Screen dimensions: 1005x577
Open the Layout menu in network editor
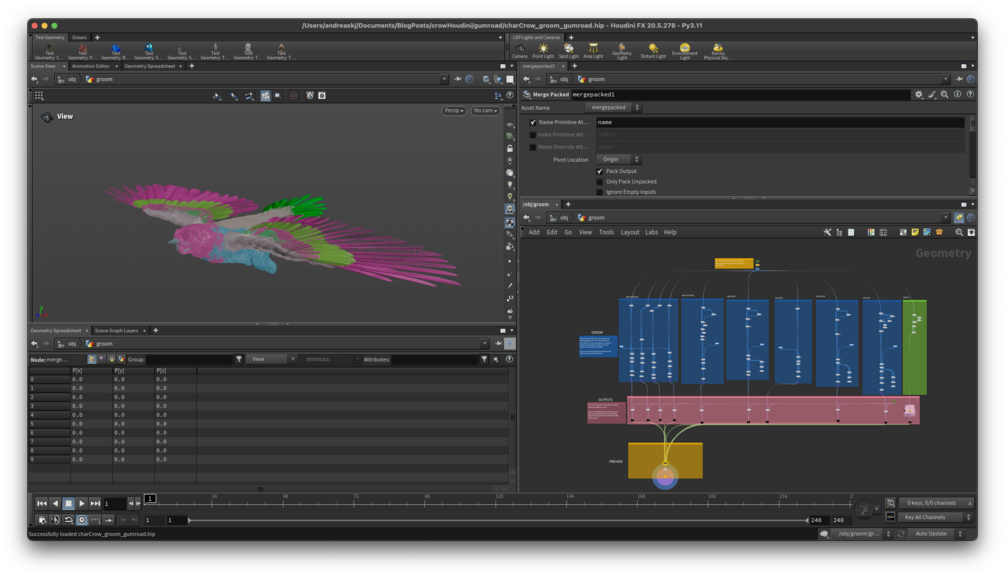(629, 232)
